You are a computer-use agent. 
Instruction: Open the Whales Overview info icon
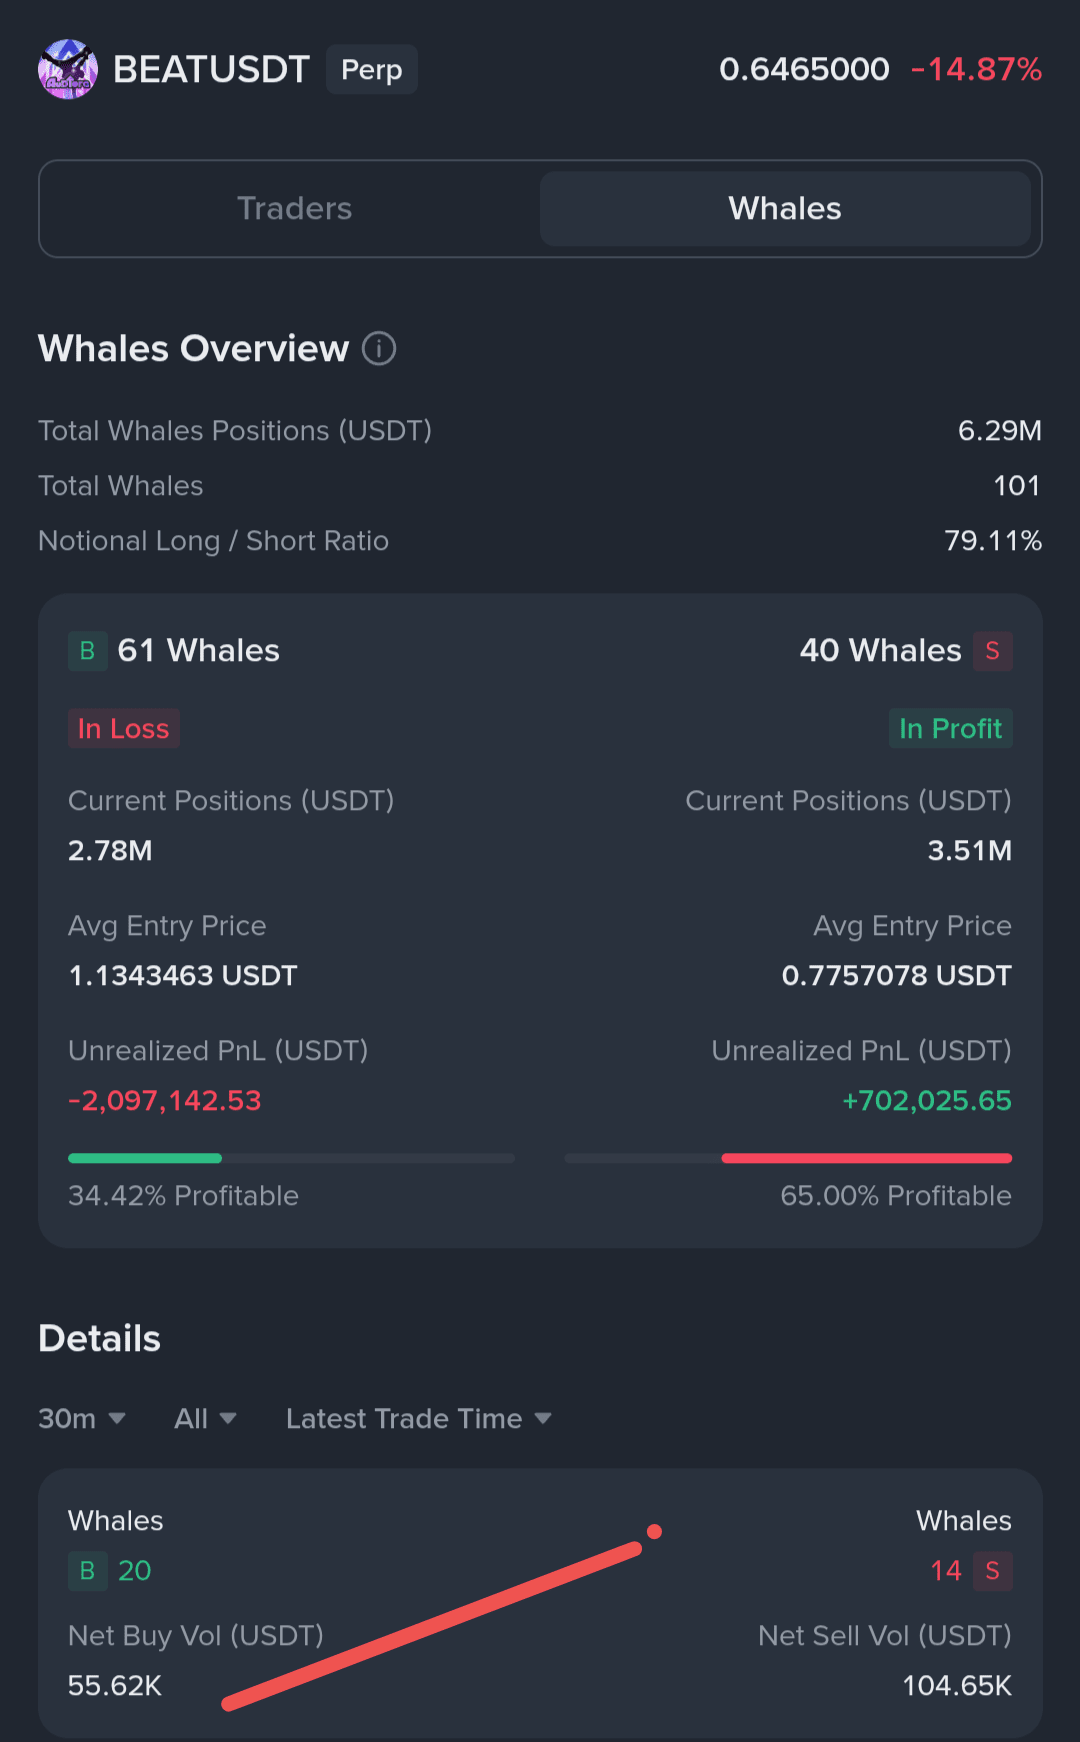379,349
